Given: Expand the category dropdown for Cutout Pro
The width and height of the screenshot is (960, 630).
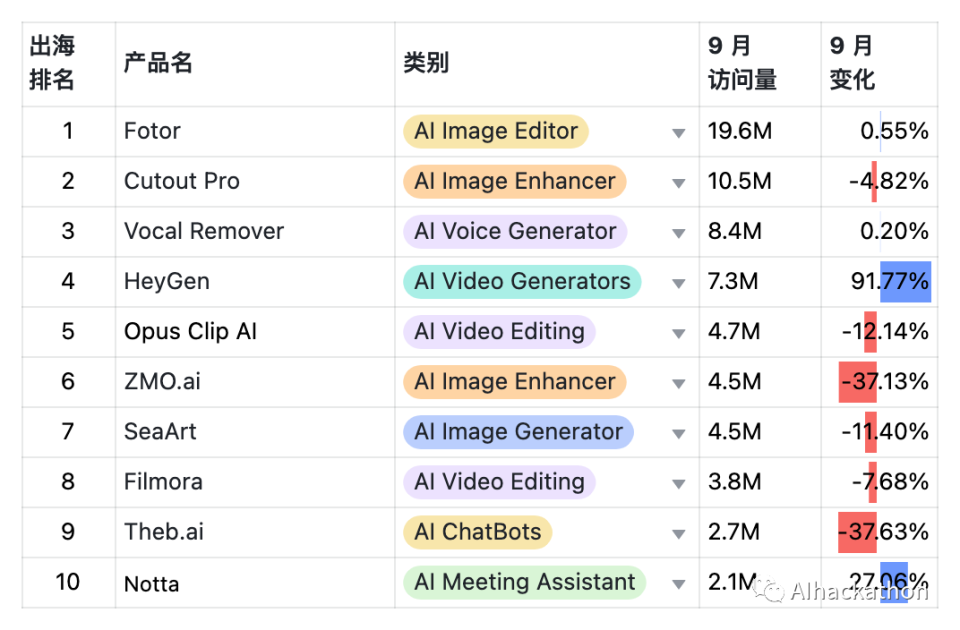Looking at the screenshot, I should tap(679, 182).
